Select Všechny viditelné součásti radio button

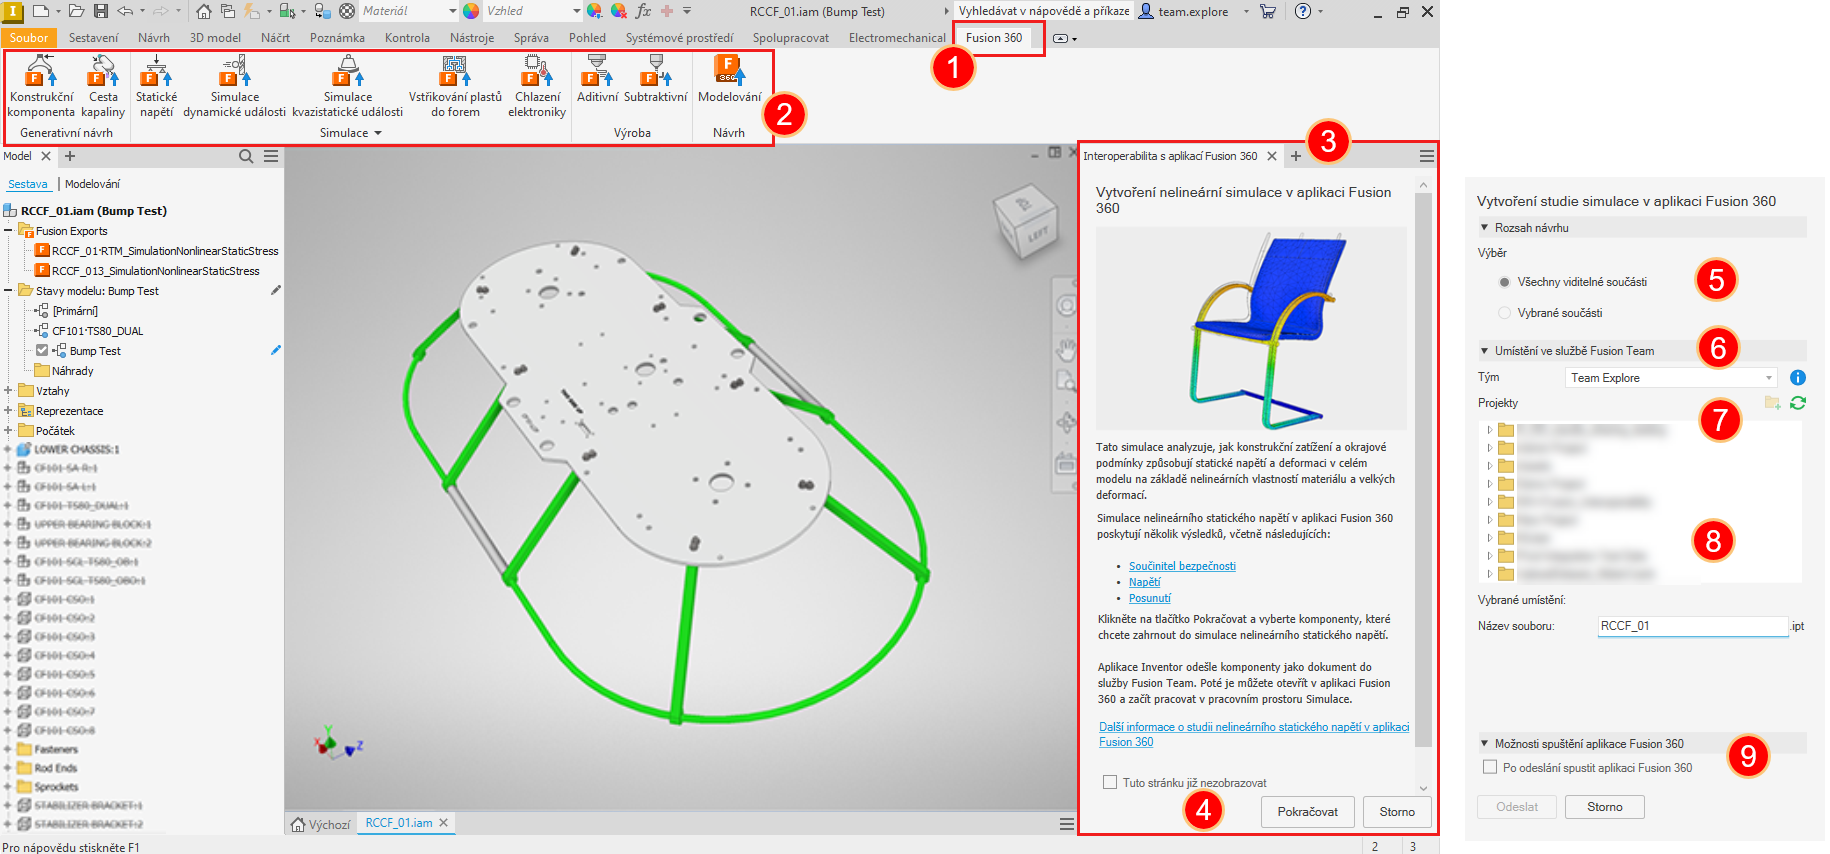click(x=1504, y=282)
